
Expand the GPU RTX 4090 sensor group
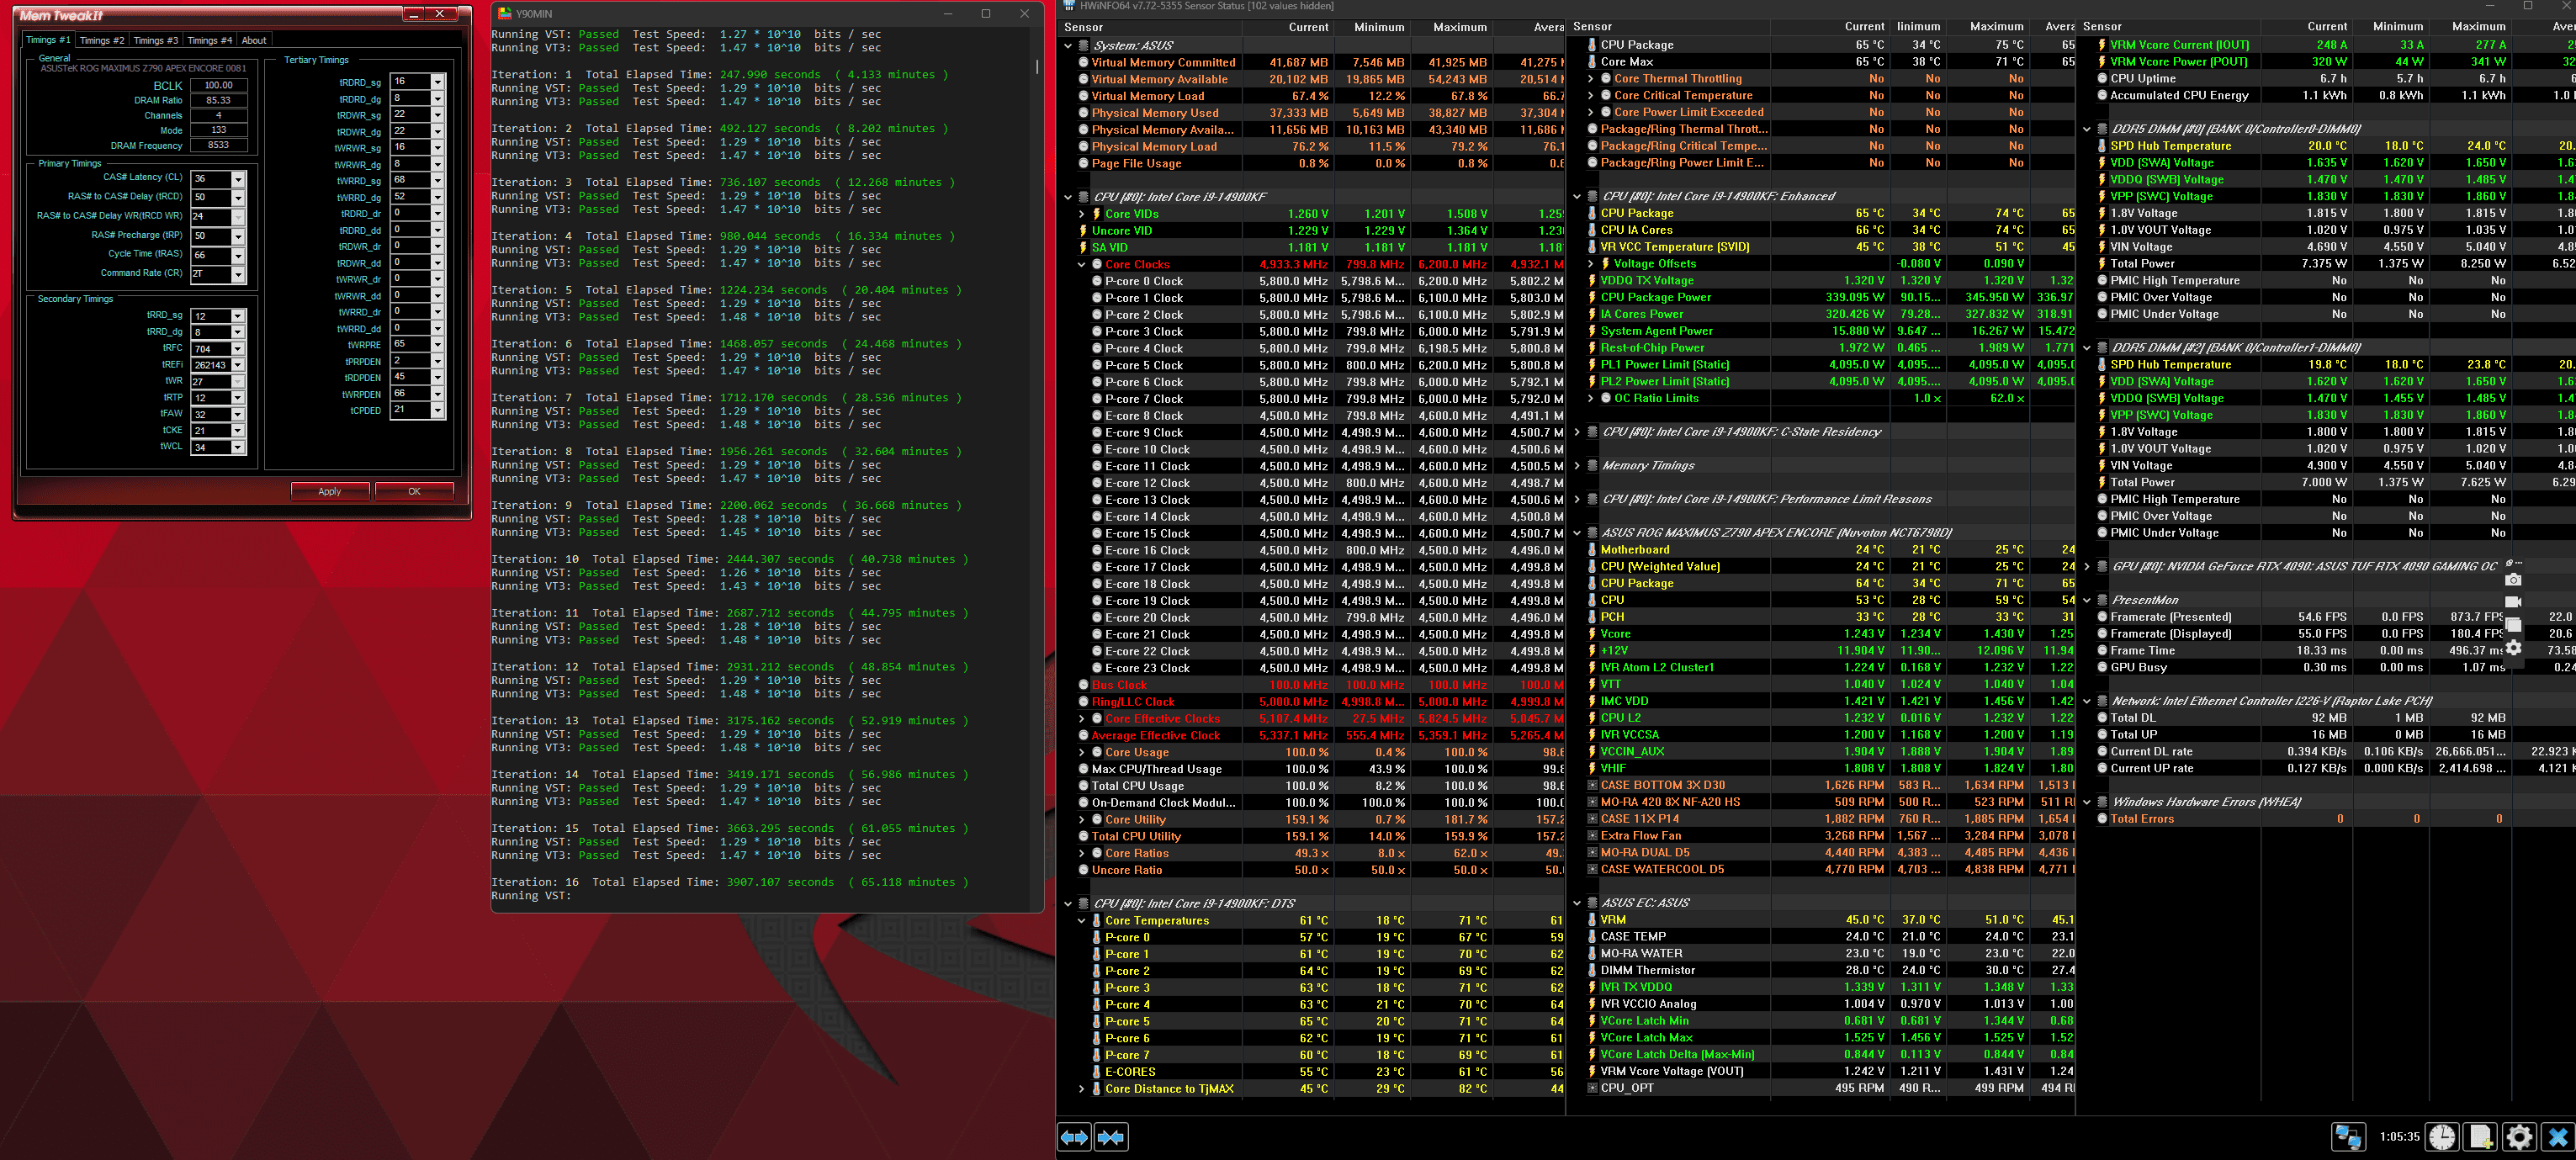tap(2088, 567)
